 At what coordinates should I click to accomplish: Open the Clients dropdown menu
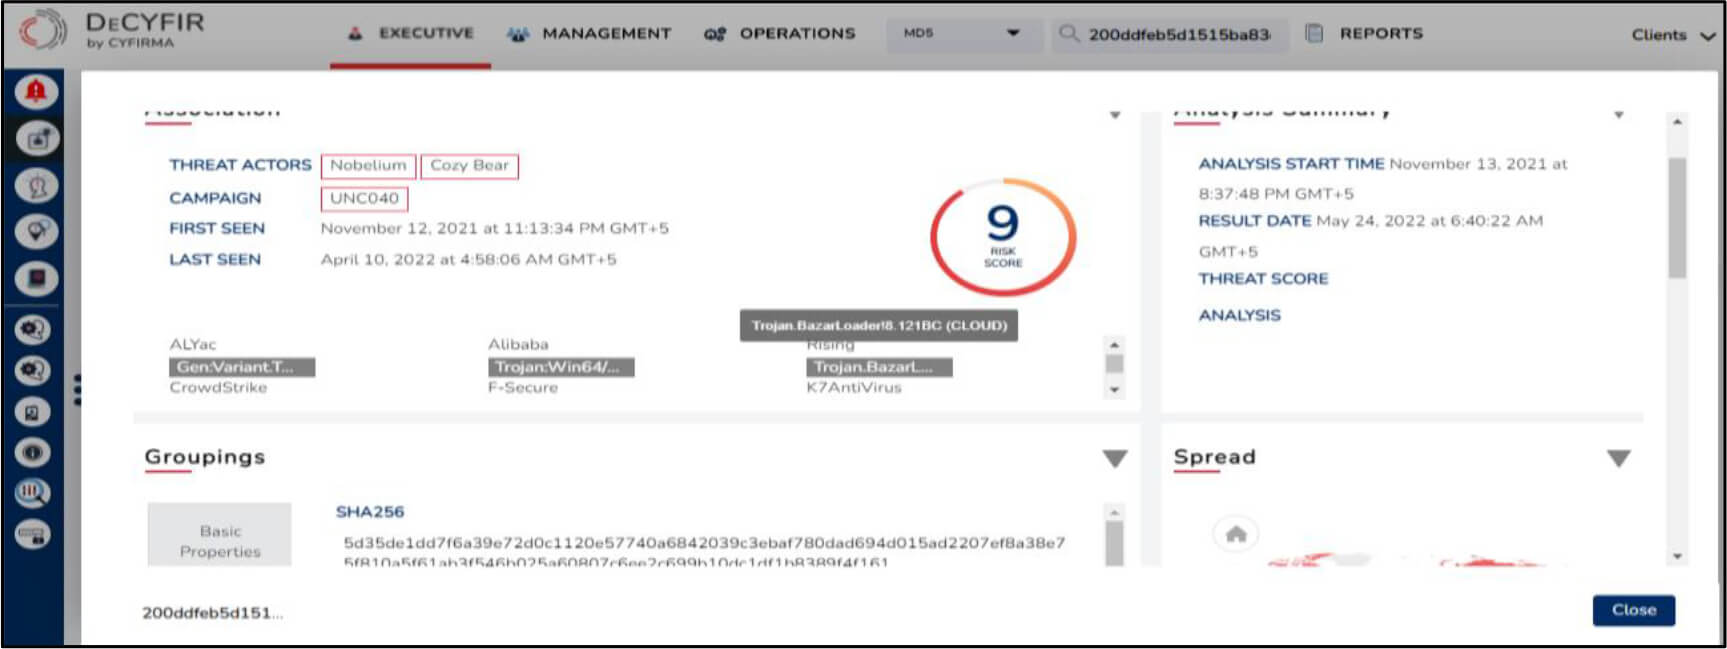pyautogui.click(x=1673, y=35)
